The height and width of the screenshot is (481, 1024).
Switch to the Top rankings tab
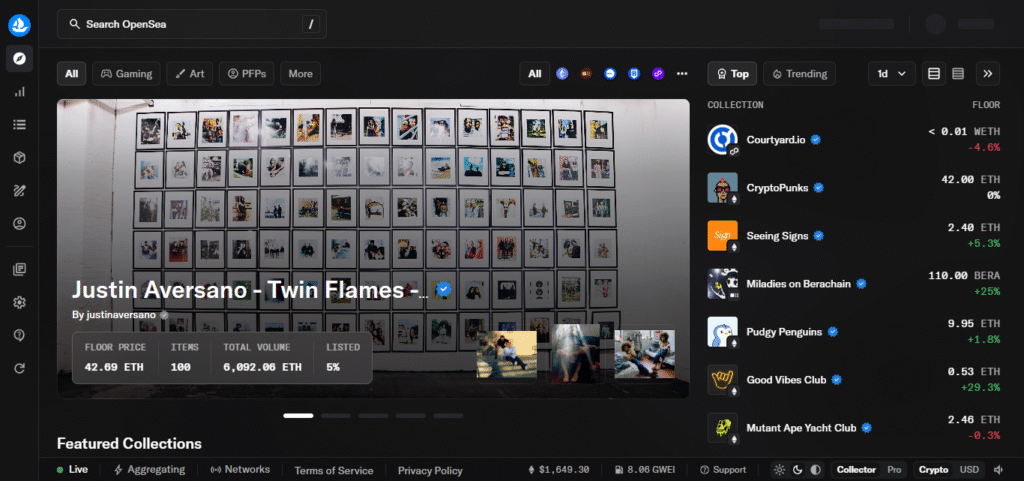[732, 74]
